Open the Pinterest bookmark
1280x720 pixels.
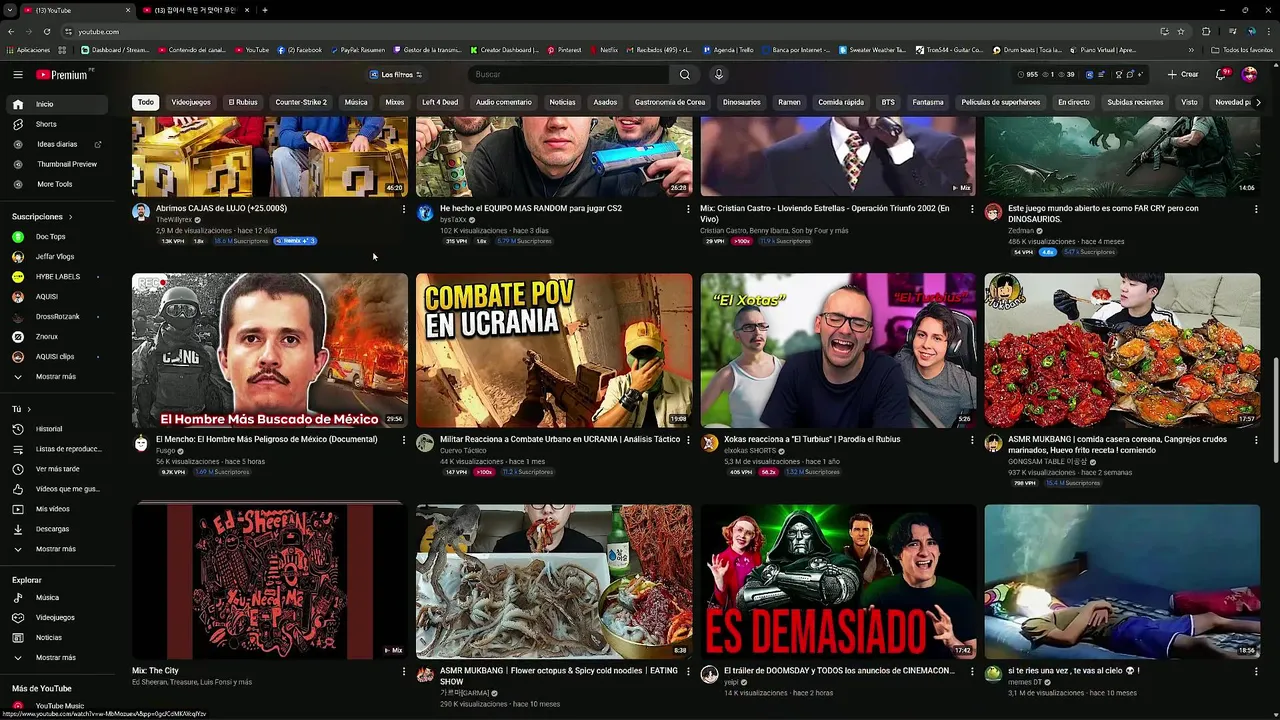coord(563,50)
